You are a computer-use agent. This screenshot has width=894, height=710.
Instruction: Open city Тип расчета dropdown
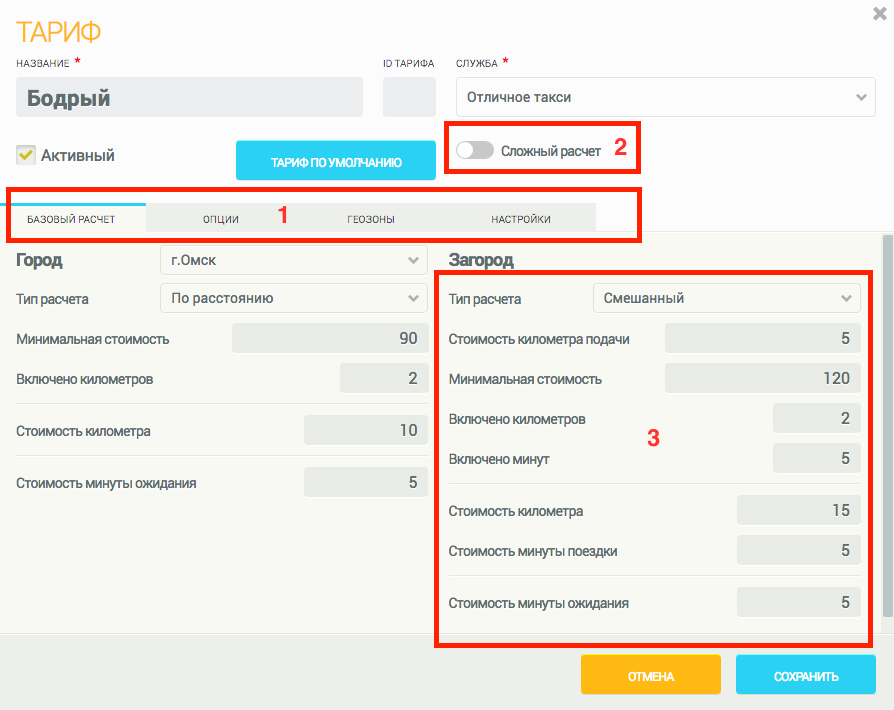click(293, 298)
